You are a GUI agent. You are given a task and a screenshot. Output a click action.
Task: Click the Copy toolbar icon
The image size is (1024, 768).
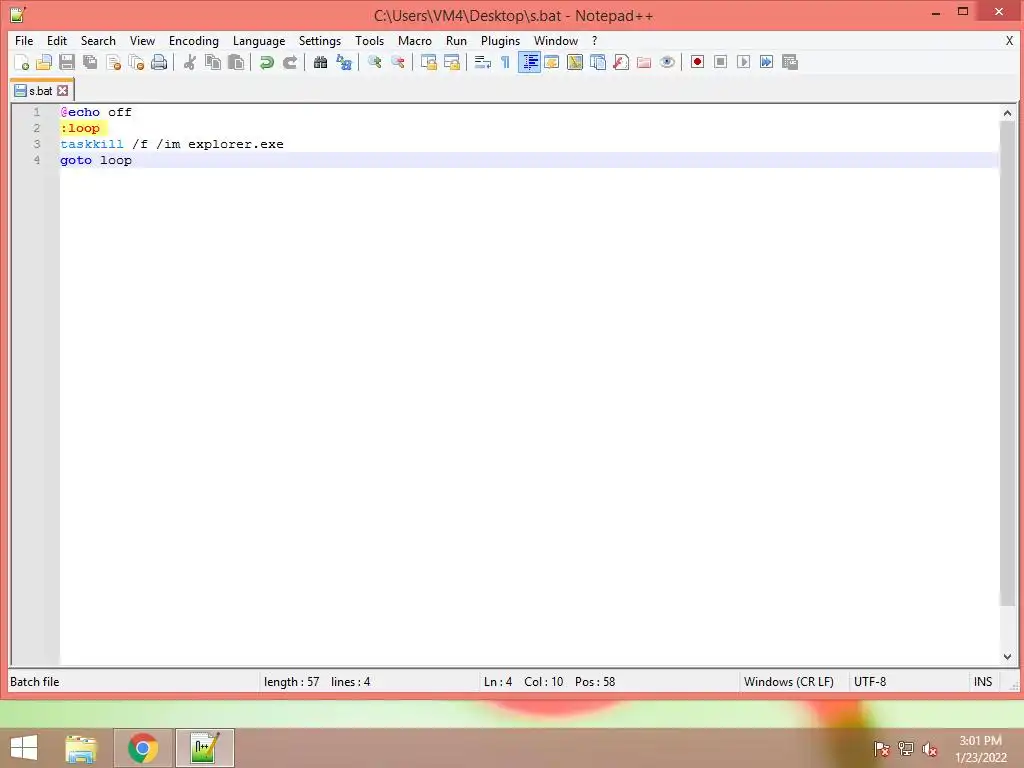click(x=212, y=62)
